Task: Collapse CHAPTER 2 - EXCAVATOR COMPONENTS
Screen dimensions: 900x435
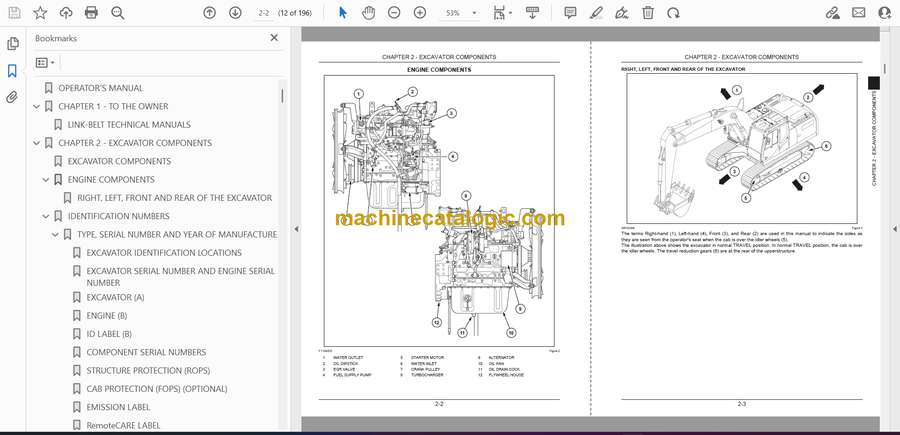Action: point(37,143)
